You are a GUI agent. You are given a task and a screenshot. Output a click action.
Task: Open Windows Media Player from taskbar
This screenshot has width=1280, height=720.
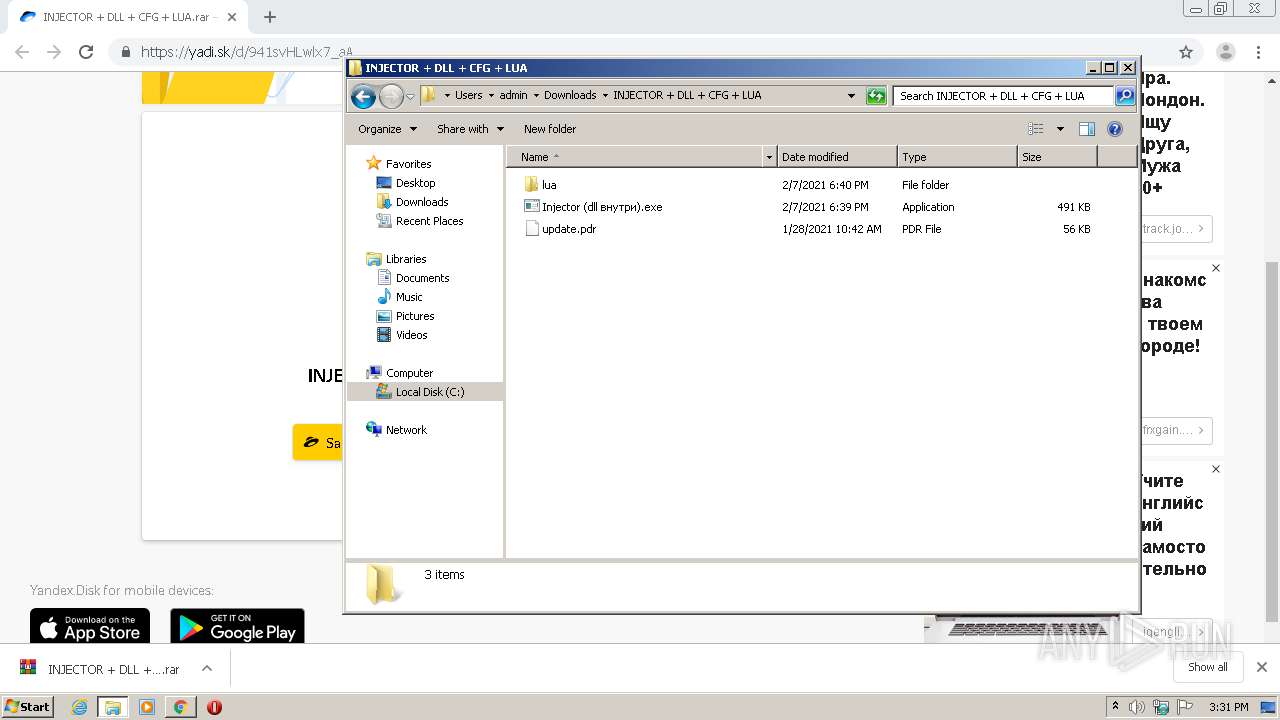click(x=147, y=707)
